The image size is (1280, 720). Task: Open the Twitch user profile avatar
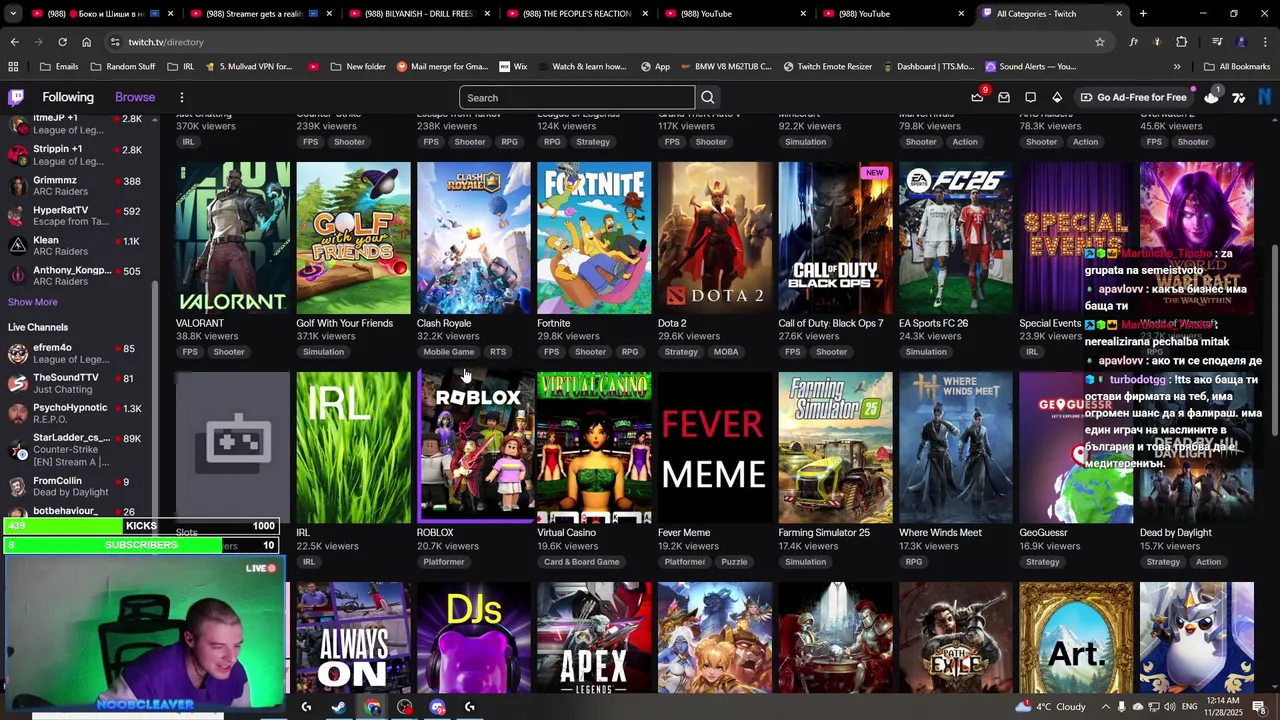point(1265,97)
